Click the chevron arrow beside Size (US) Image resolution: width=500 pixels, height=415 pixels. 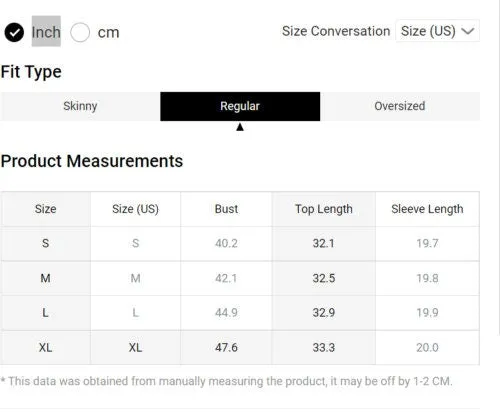(x=468, y=31)
